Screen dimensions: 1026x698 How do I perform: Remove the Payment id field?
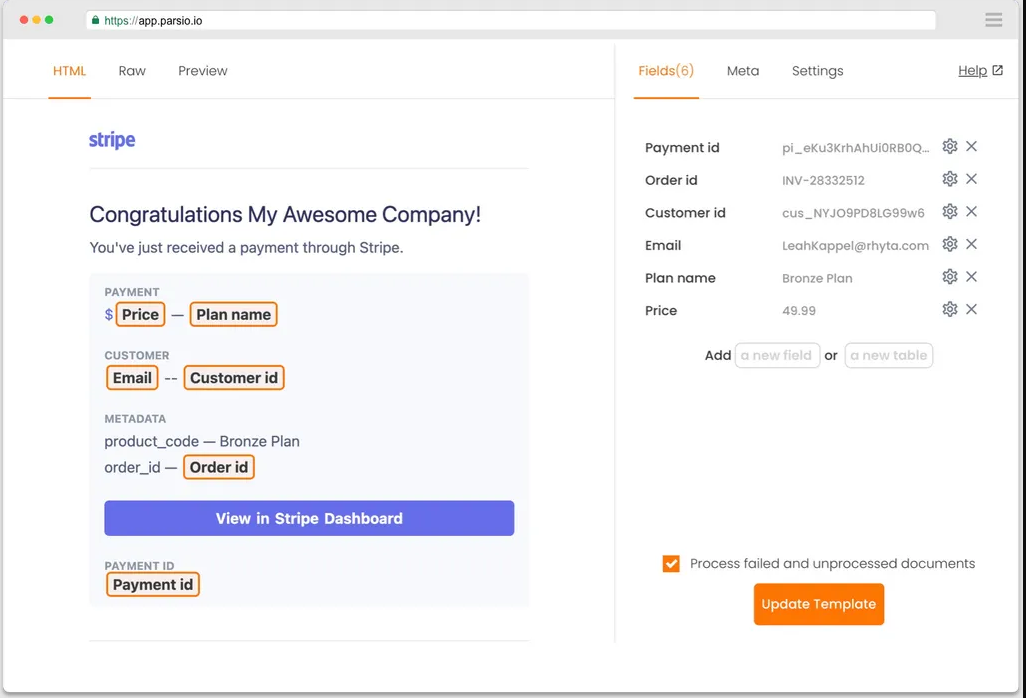(971, 147)
